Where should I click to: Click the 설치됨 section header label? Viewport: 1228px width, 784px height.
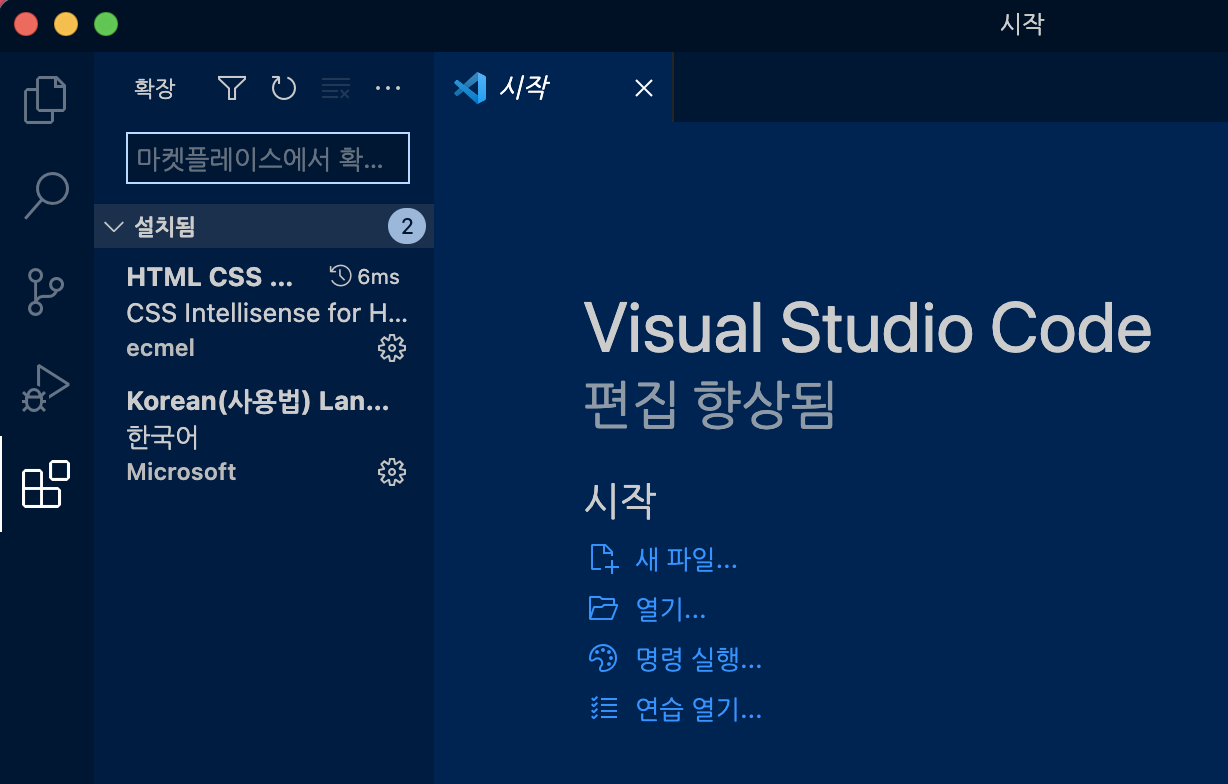[165, 227]
